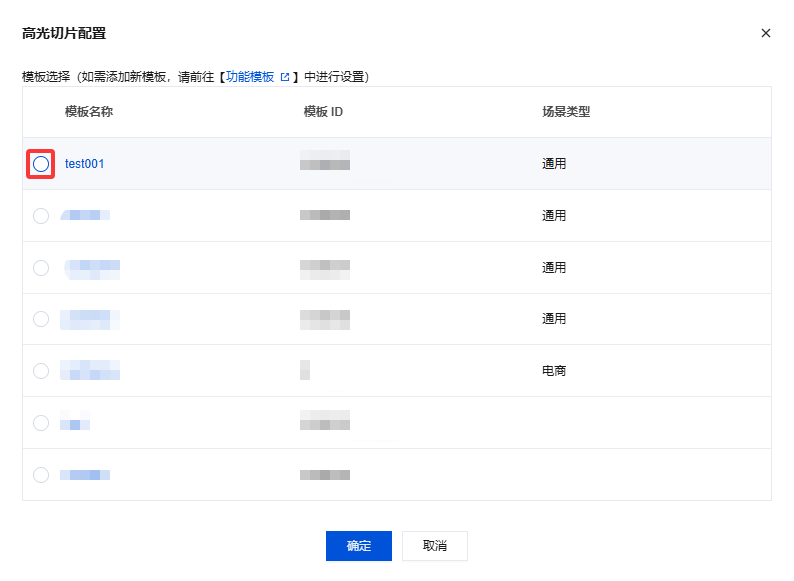Click the external link icon beside 功能模板
The image size is (794, 581).
(285, 77)
